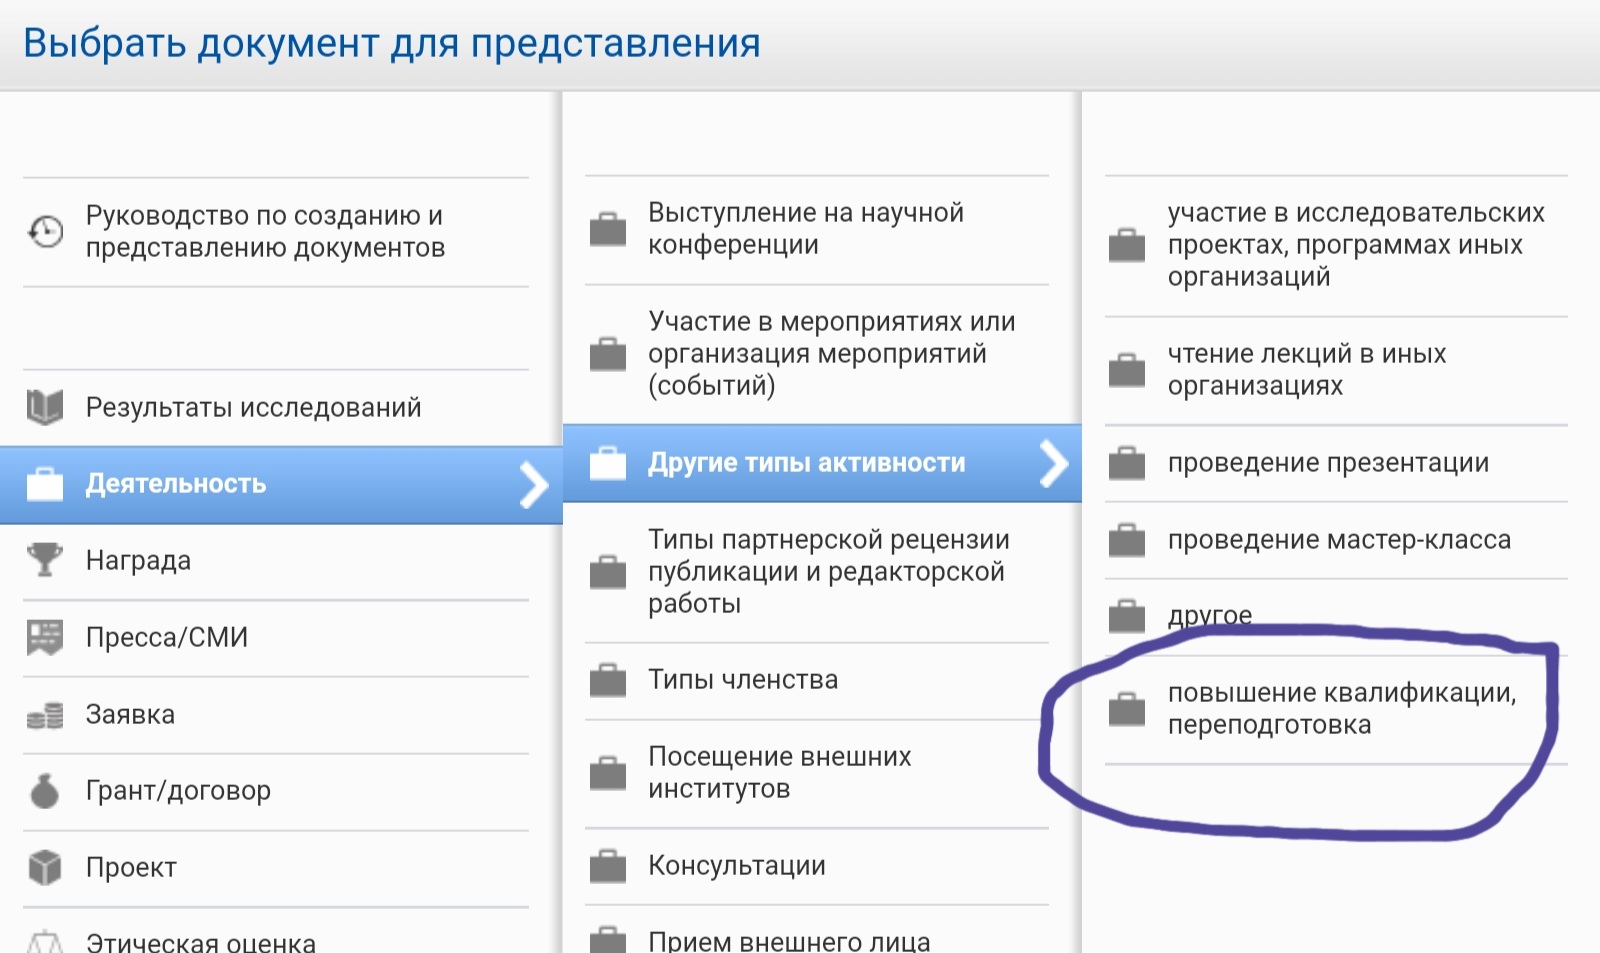Image resolution: width=1600 pixels, height=953 pixels.
Task: Choose Типы партнерской рецензии публикации
Action: 817,572
